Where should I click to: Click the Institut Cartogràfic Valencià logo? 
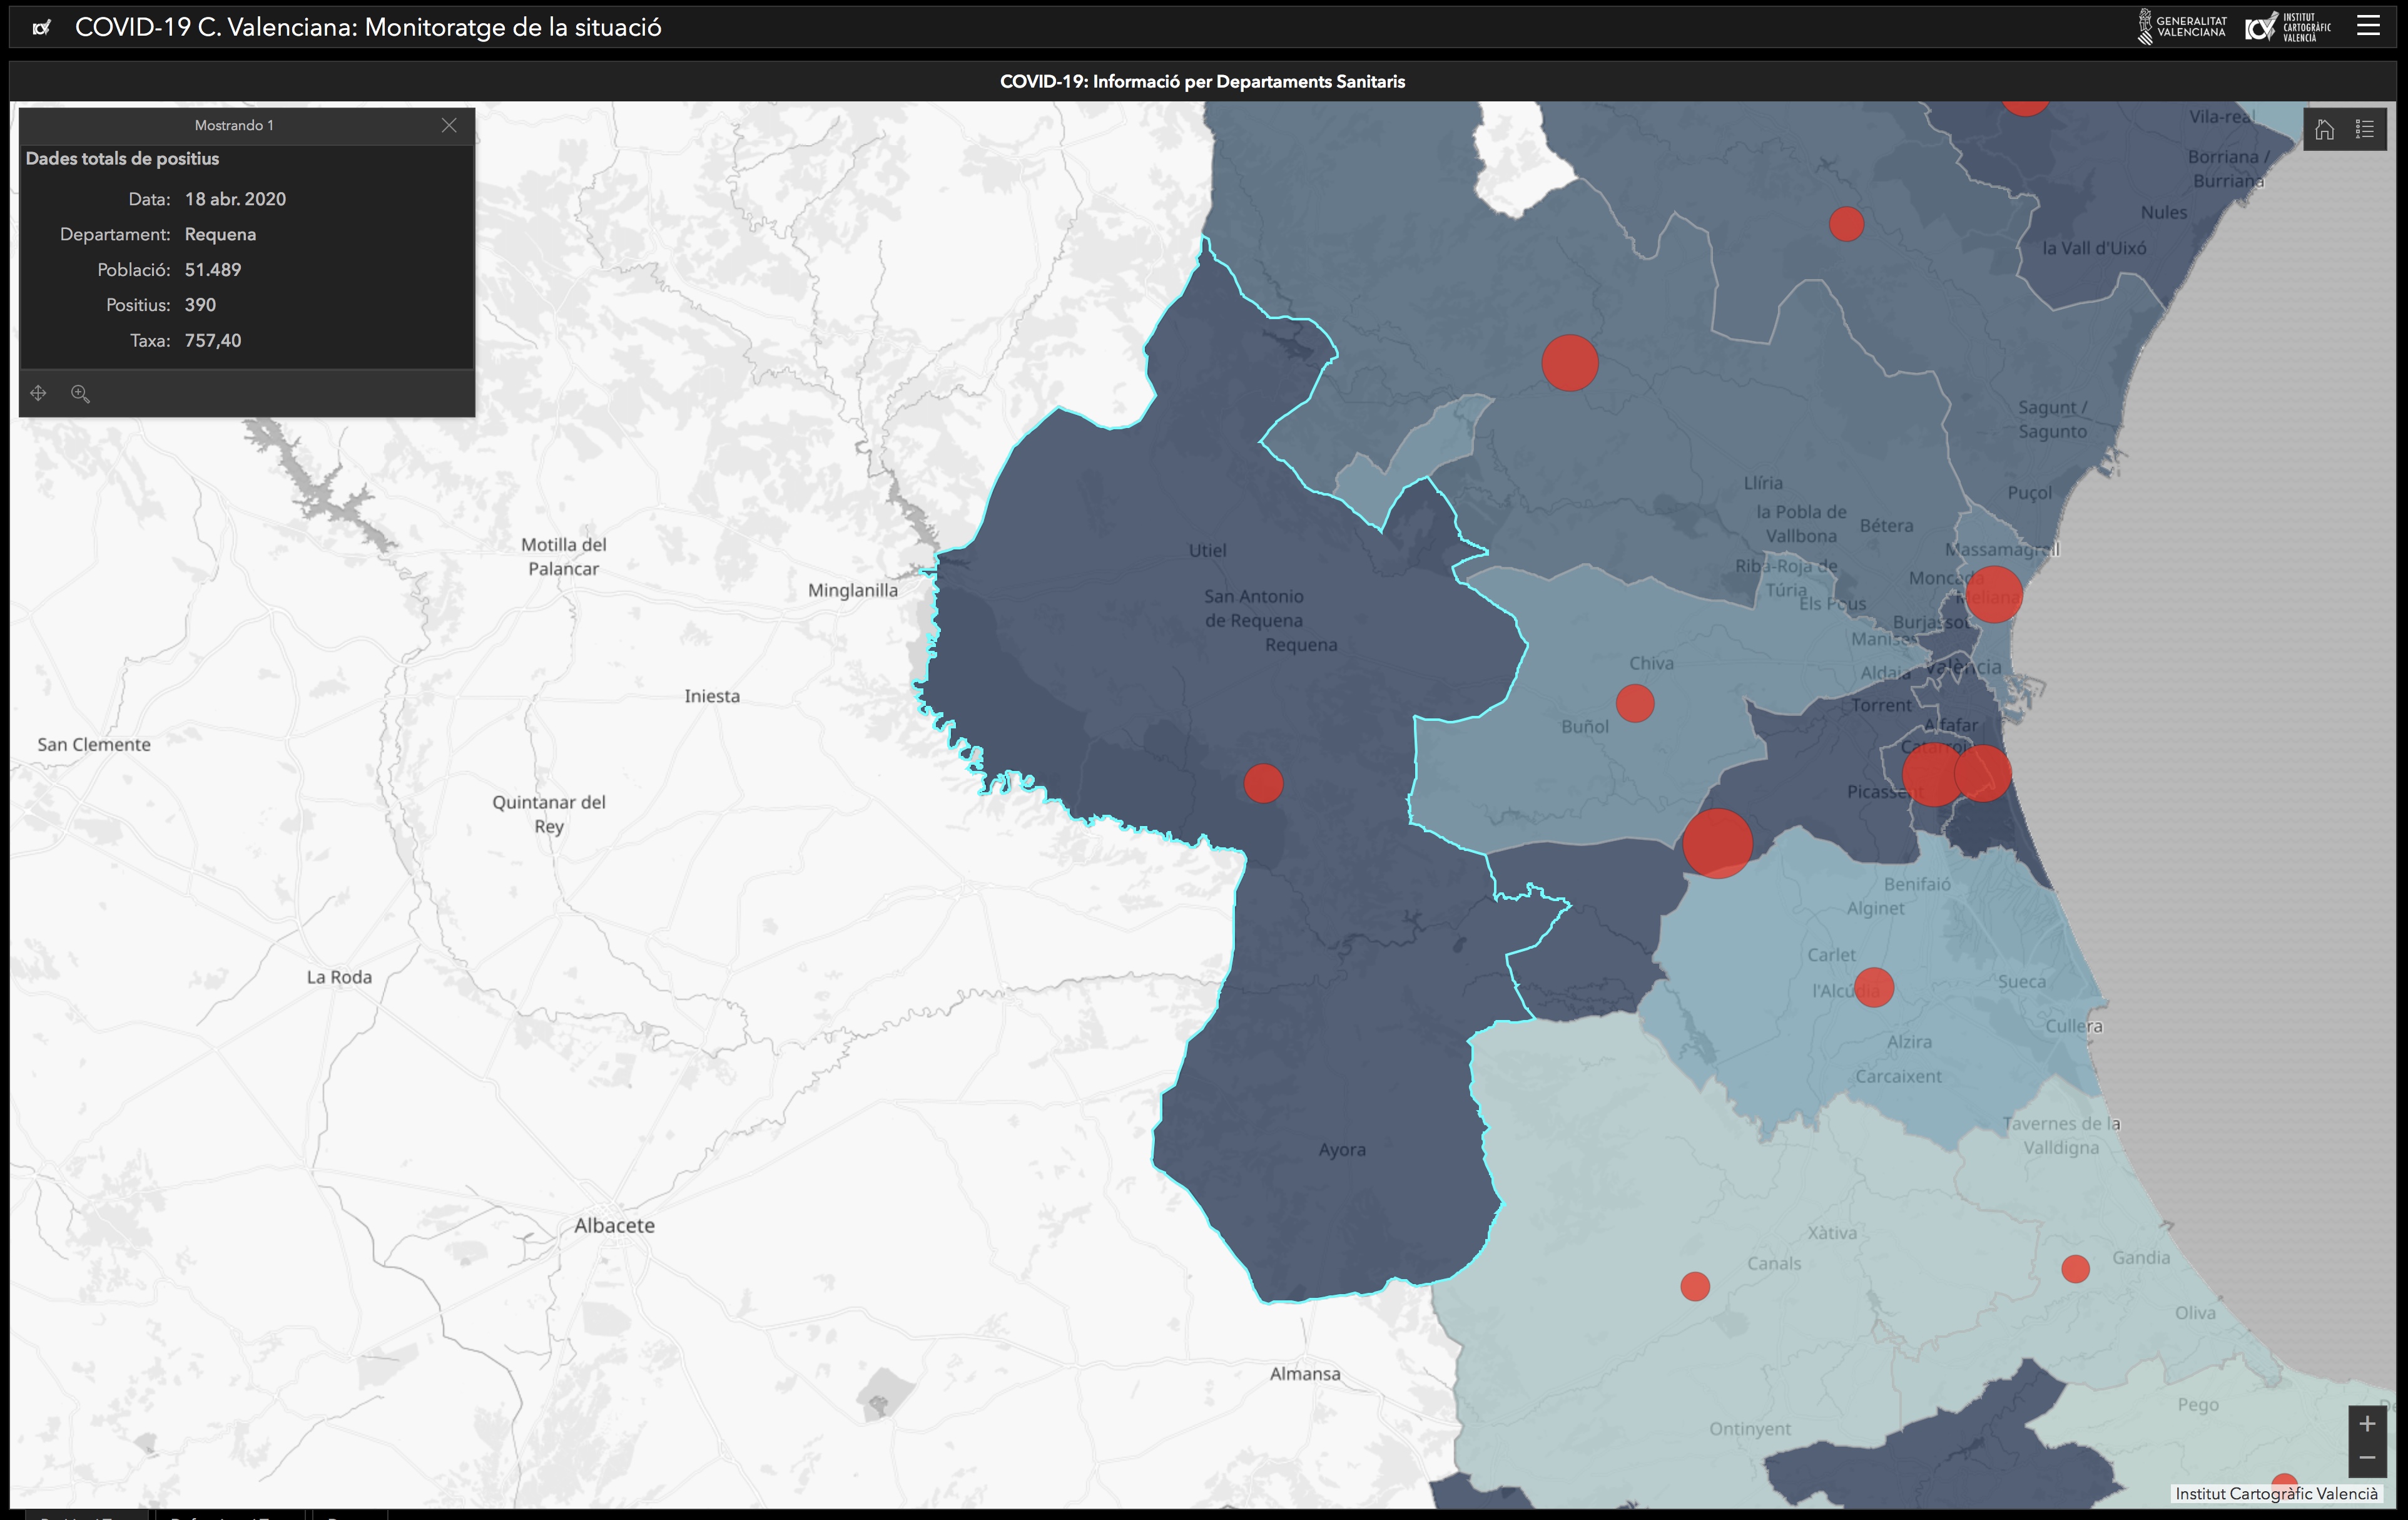coord(2287,27)
